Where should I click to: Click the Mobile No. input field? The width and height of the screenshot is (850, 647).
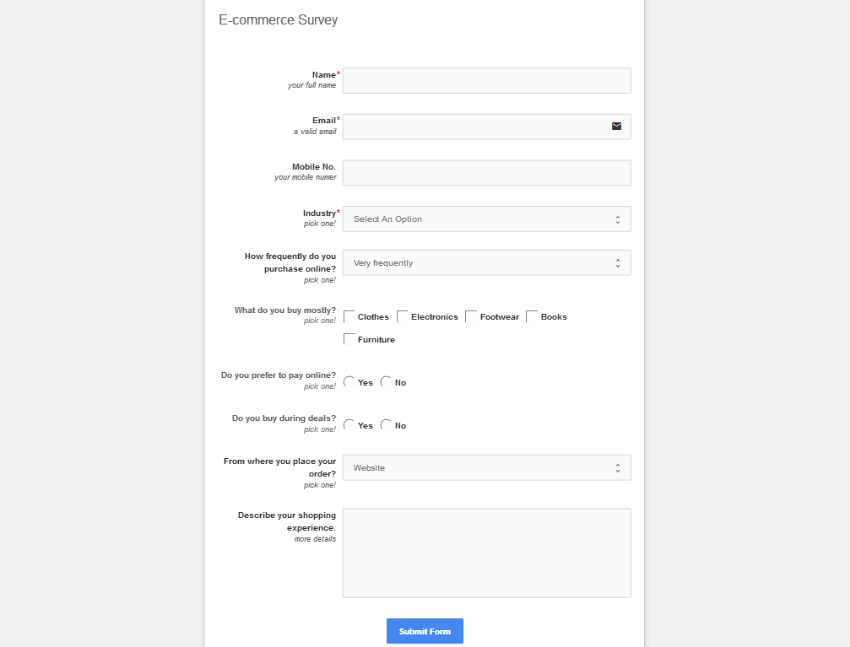[x=486, y=172]
